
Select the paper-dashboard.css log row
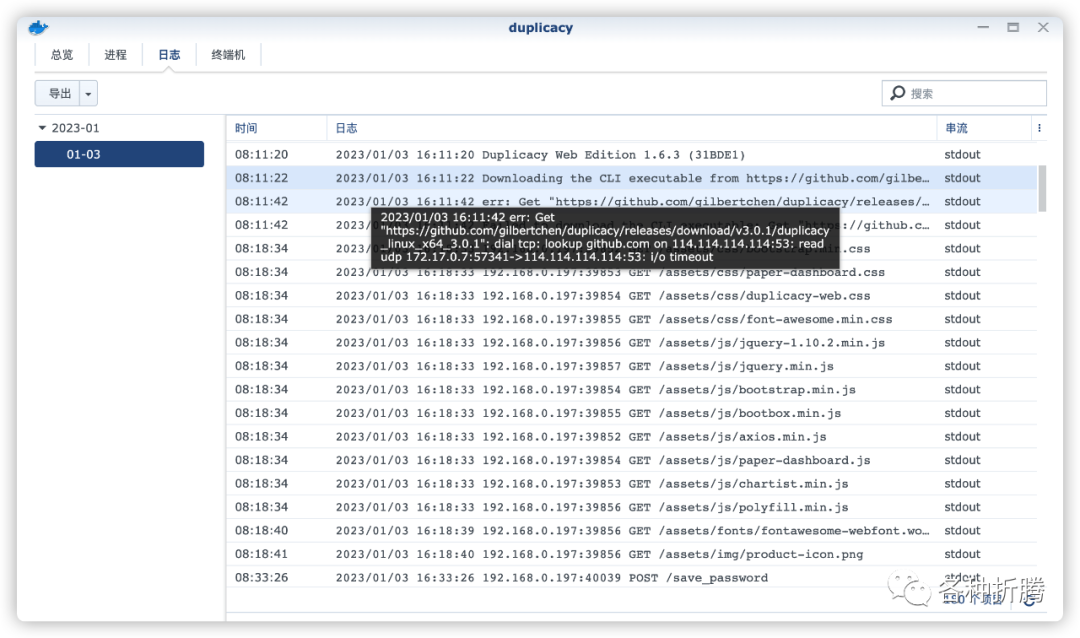632,272
